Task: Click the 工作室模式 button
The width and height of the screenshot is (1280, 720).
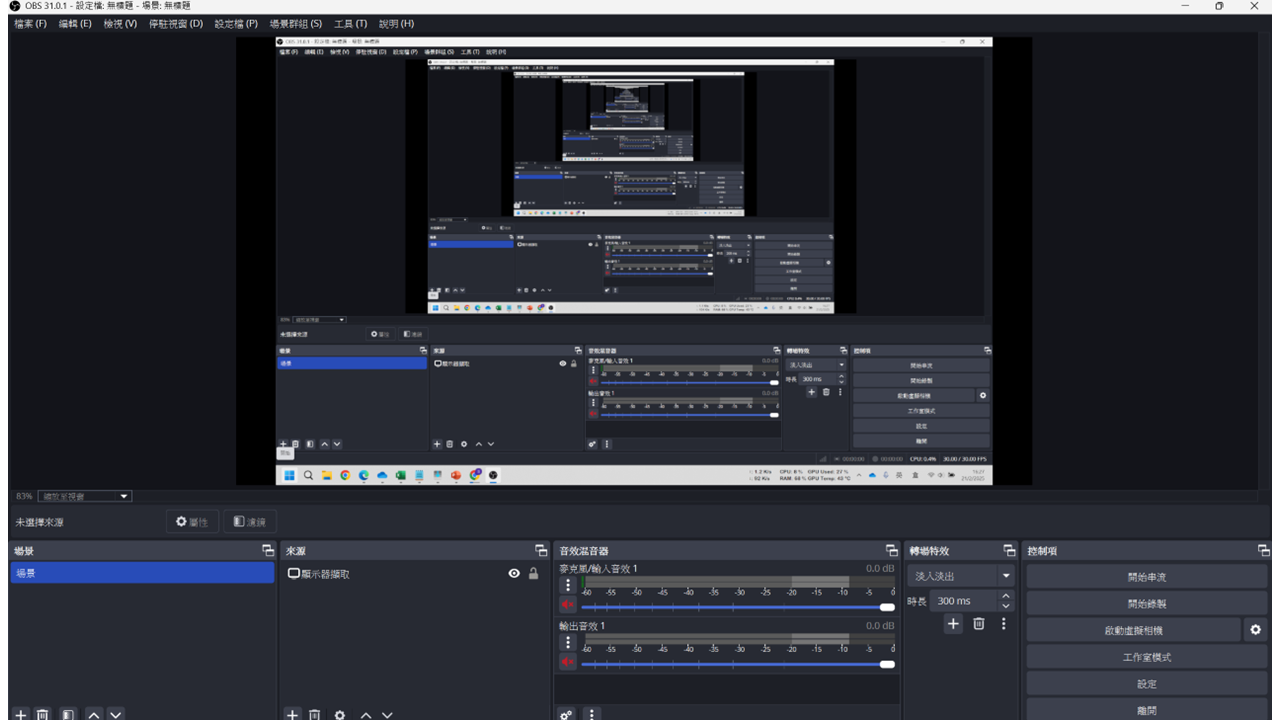Action: (x=1146, y=657)
